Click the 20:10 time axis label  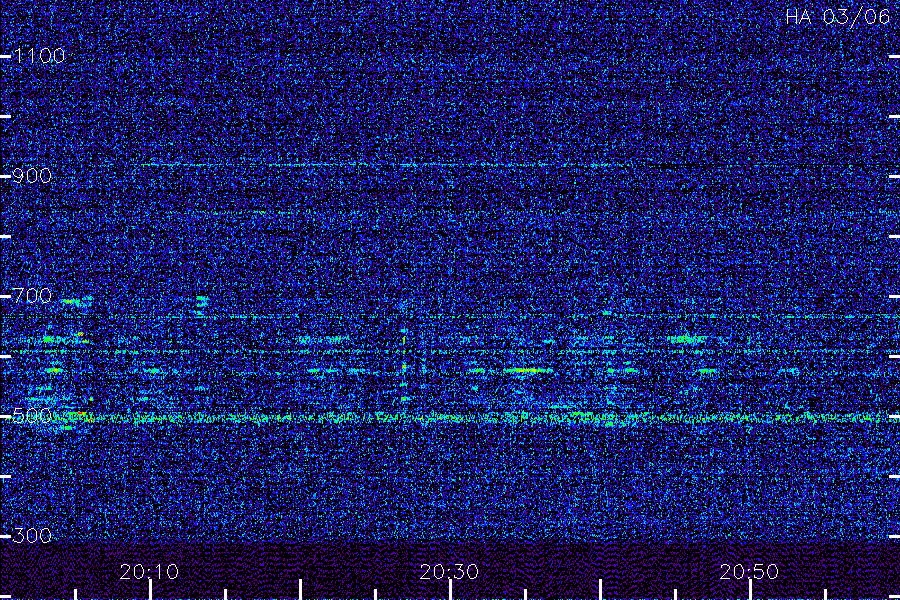click(149, 571)
